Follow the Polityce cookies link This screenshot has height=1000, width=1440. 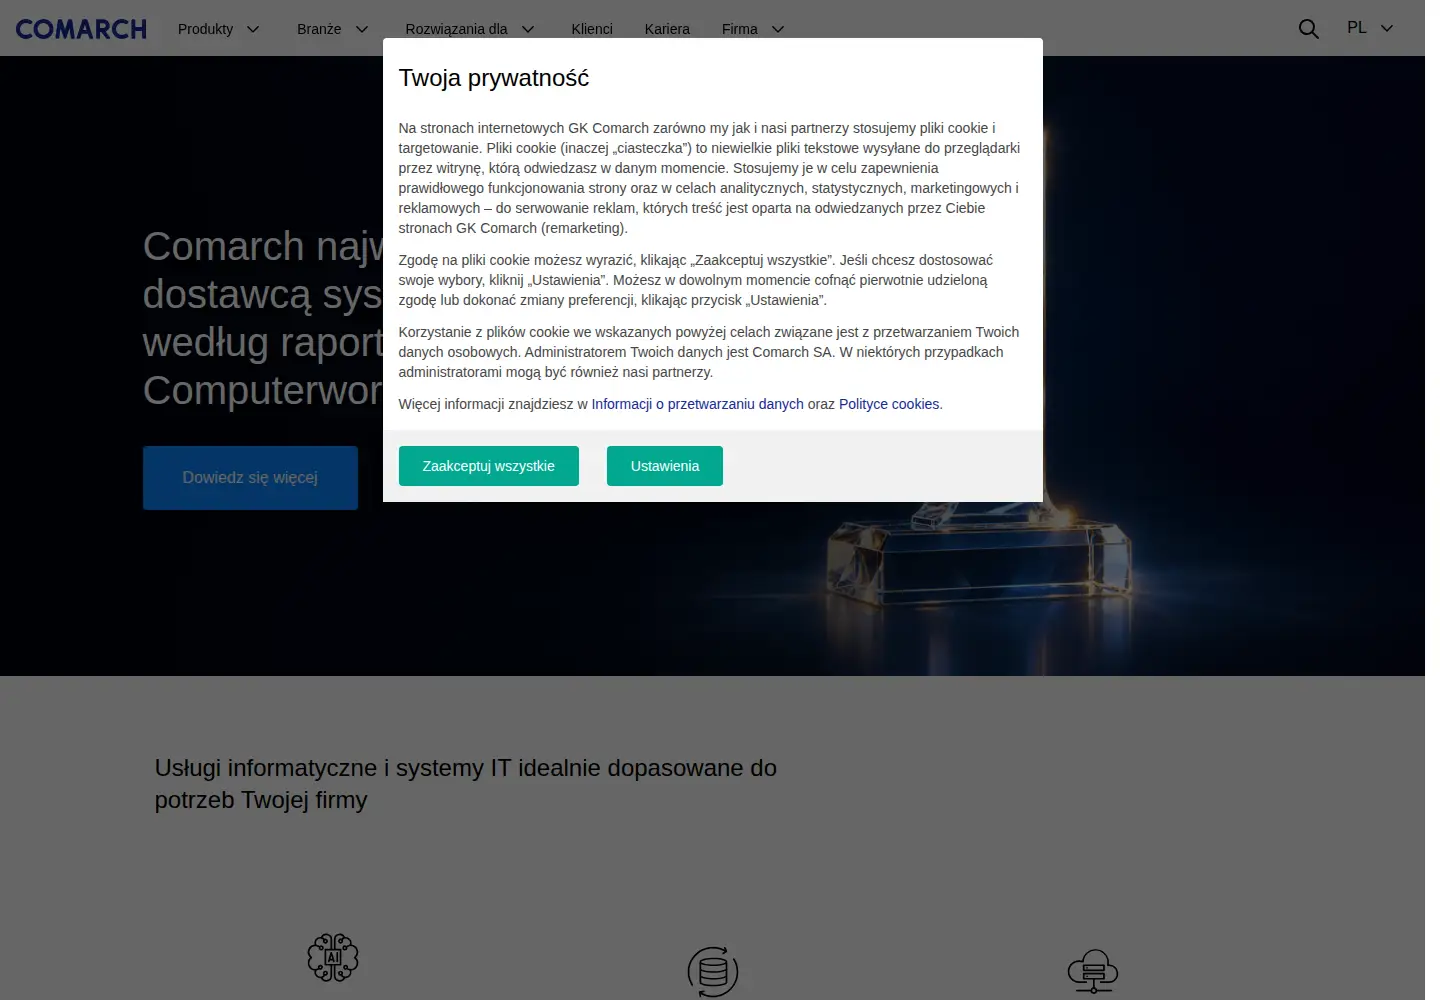[889, 404]
